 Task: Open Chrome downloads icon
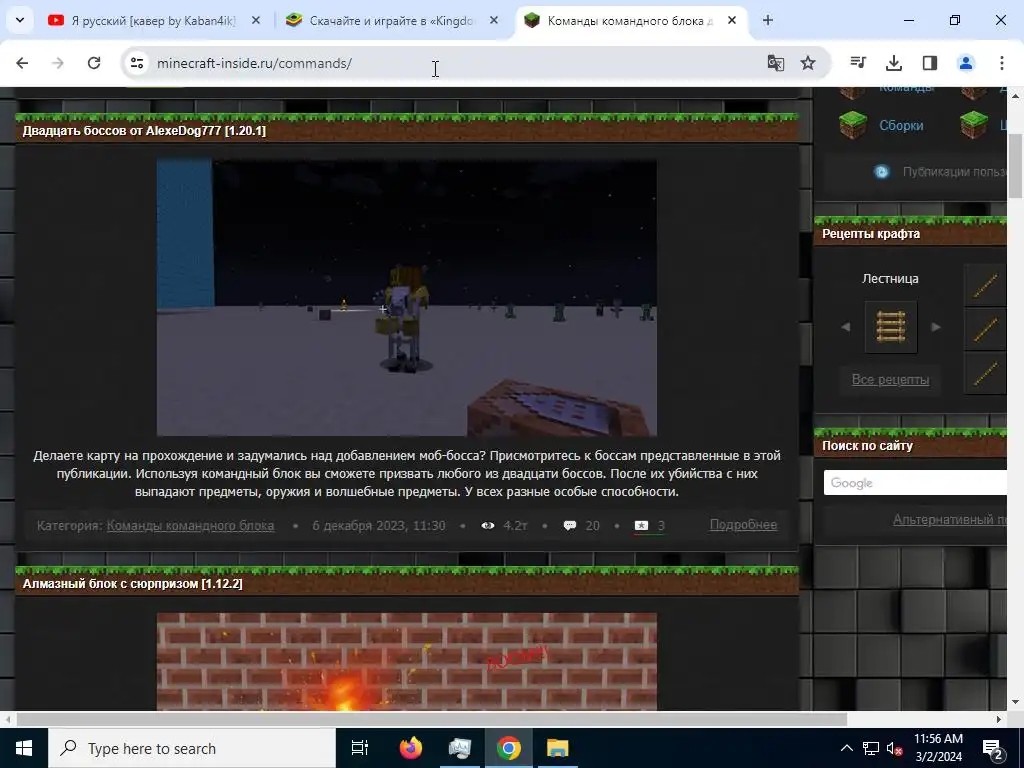click(x=894, y=63)
